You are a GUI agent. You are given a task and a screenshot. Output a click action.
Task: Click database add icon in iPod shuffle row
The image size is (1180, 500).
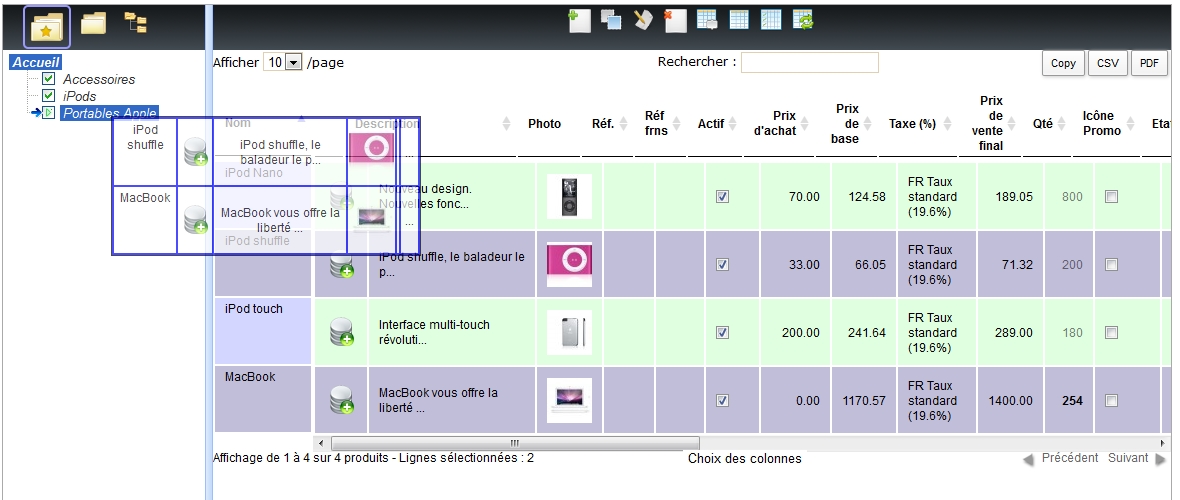[x=342, y=264]
